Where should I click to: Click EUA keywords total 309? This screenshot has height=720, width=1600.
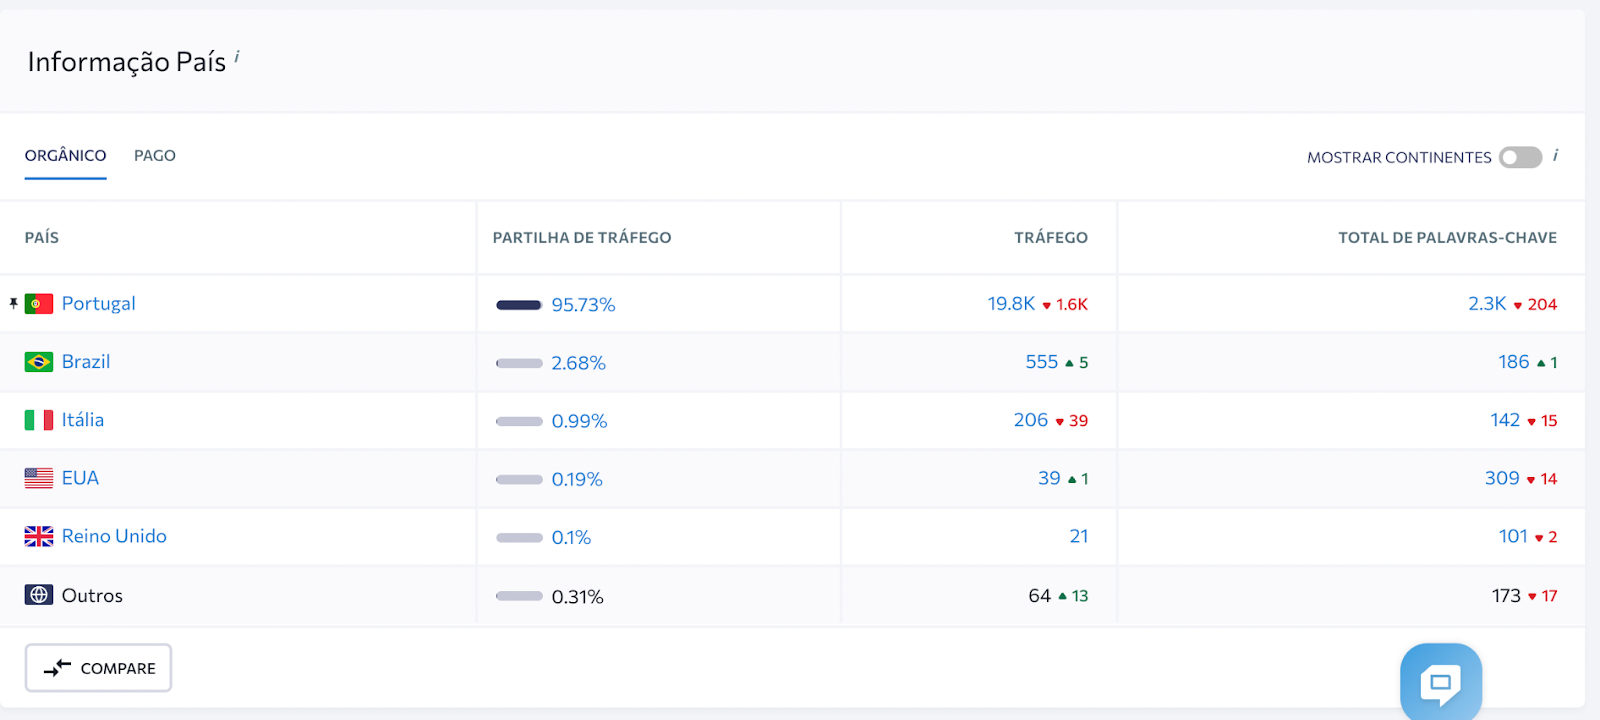1502,478
